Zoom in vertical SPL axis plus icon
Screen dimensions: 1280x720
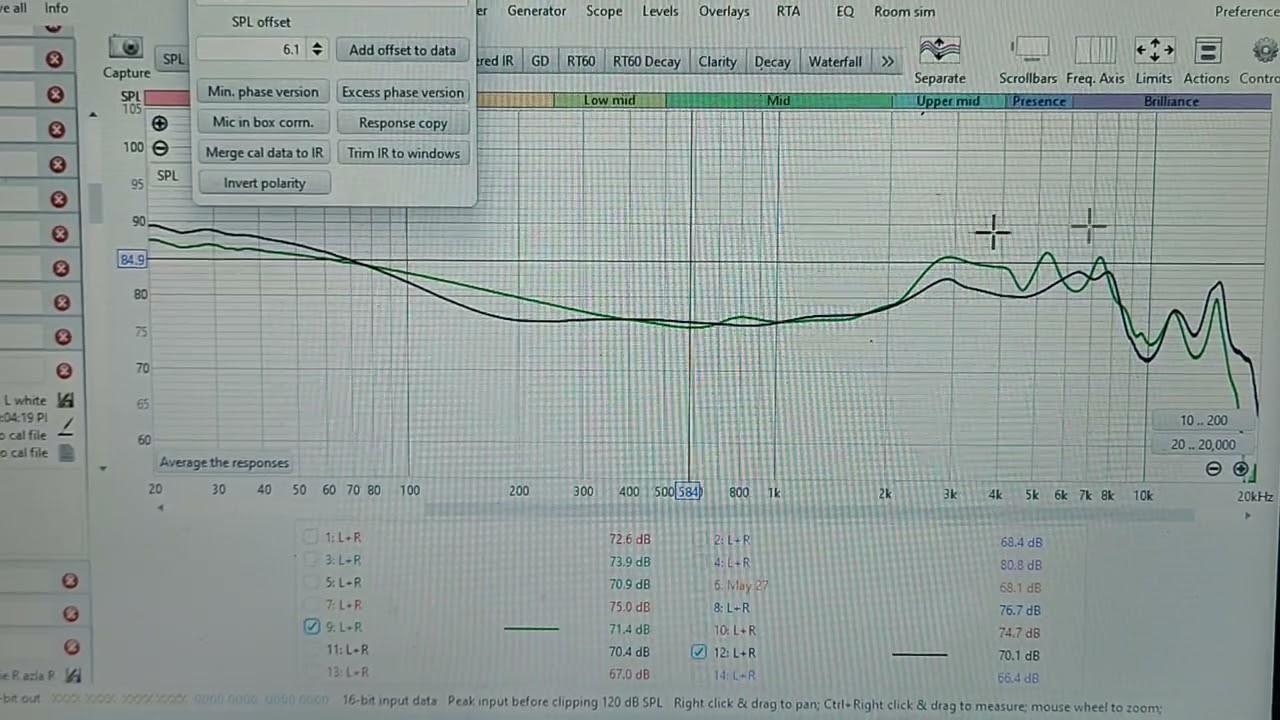pos(160,123)
